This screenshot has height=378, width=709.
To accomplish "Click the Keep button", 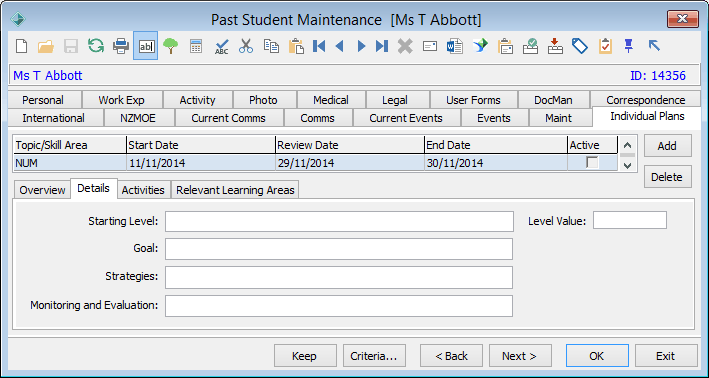I will point(305,356).
